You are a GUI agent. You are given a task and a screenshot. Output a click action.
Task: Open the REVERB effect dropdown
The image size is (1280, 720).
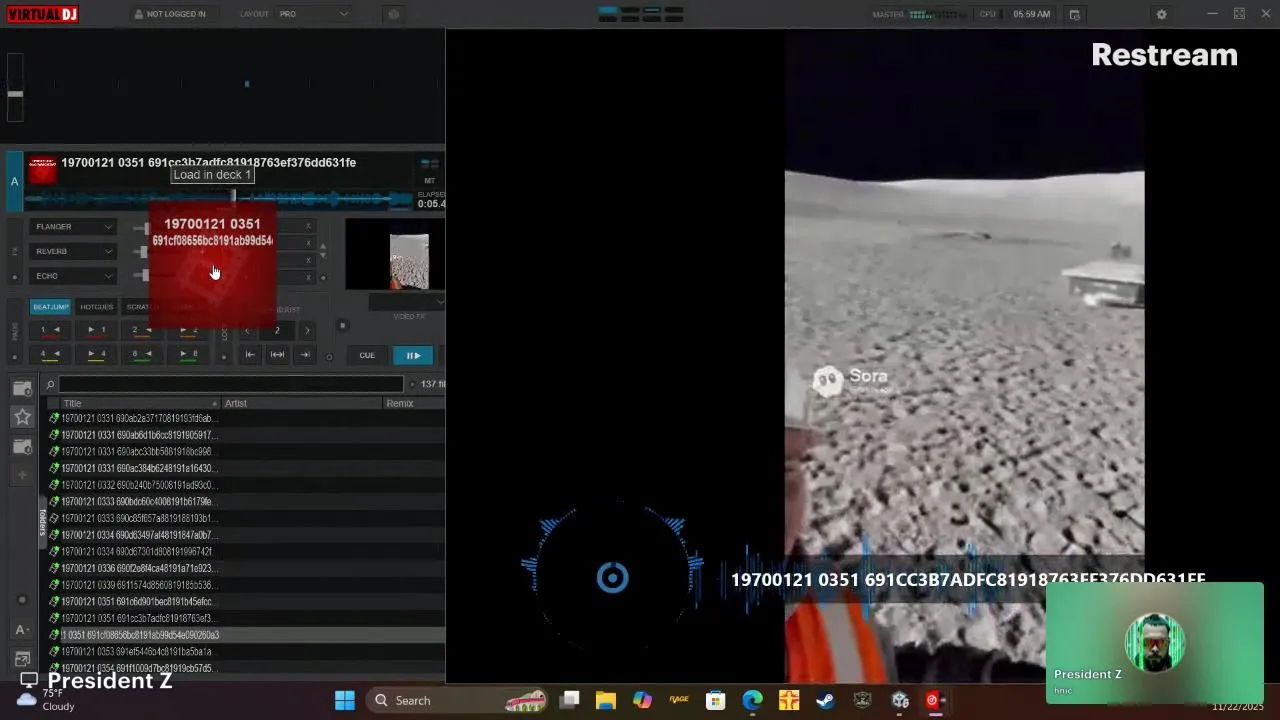(73, 251)
